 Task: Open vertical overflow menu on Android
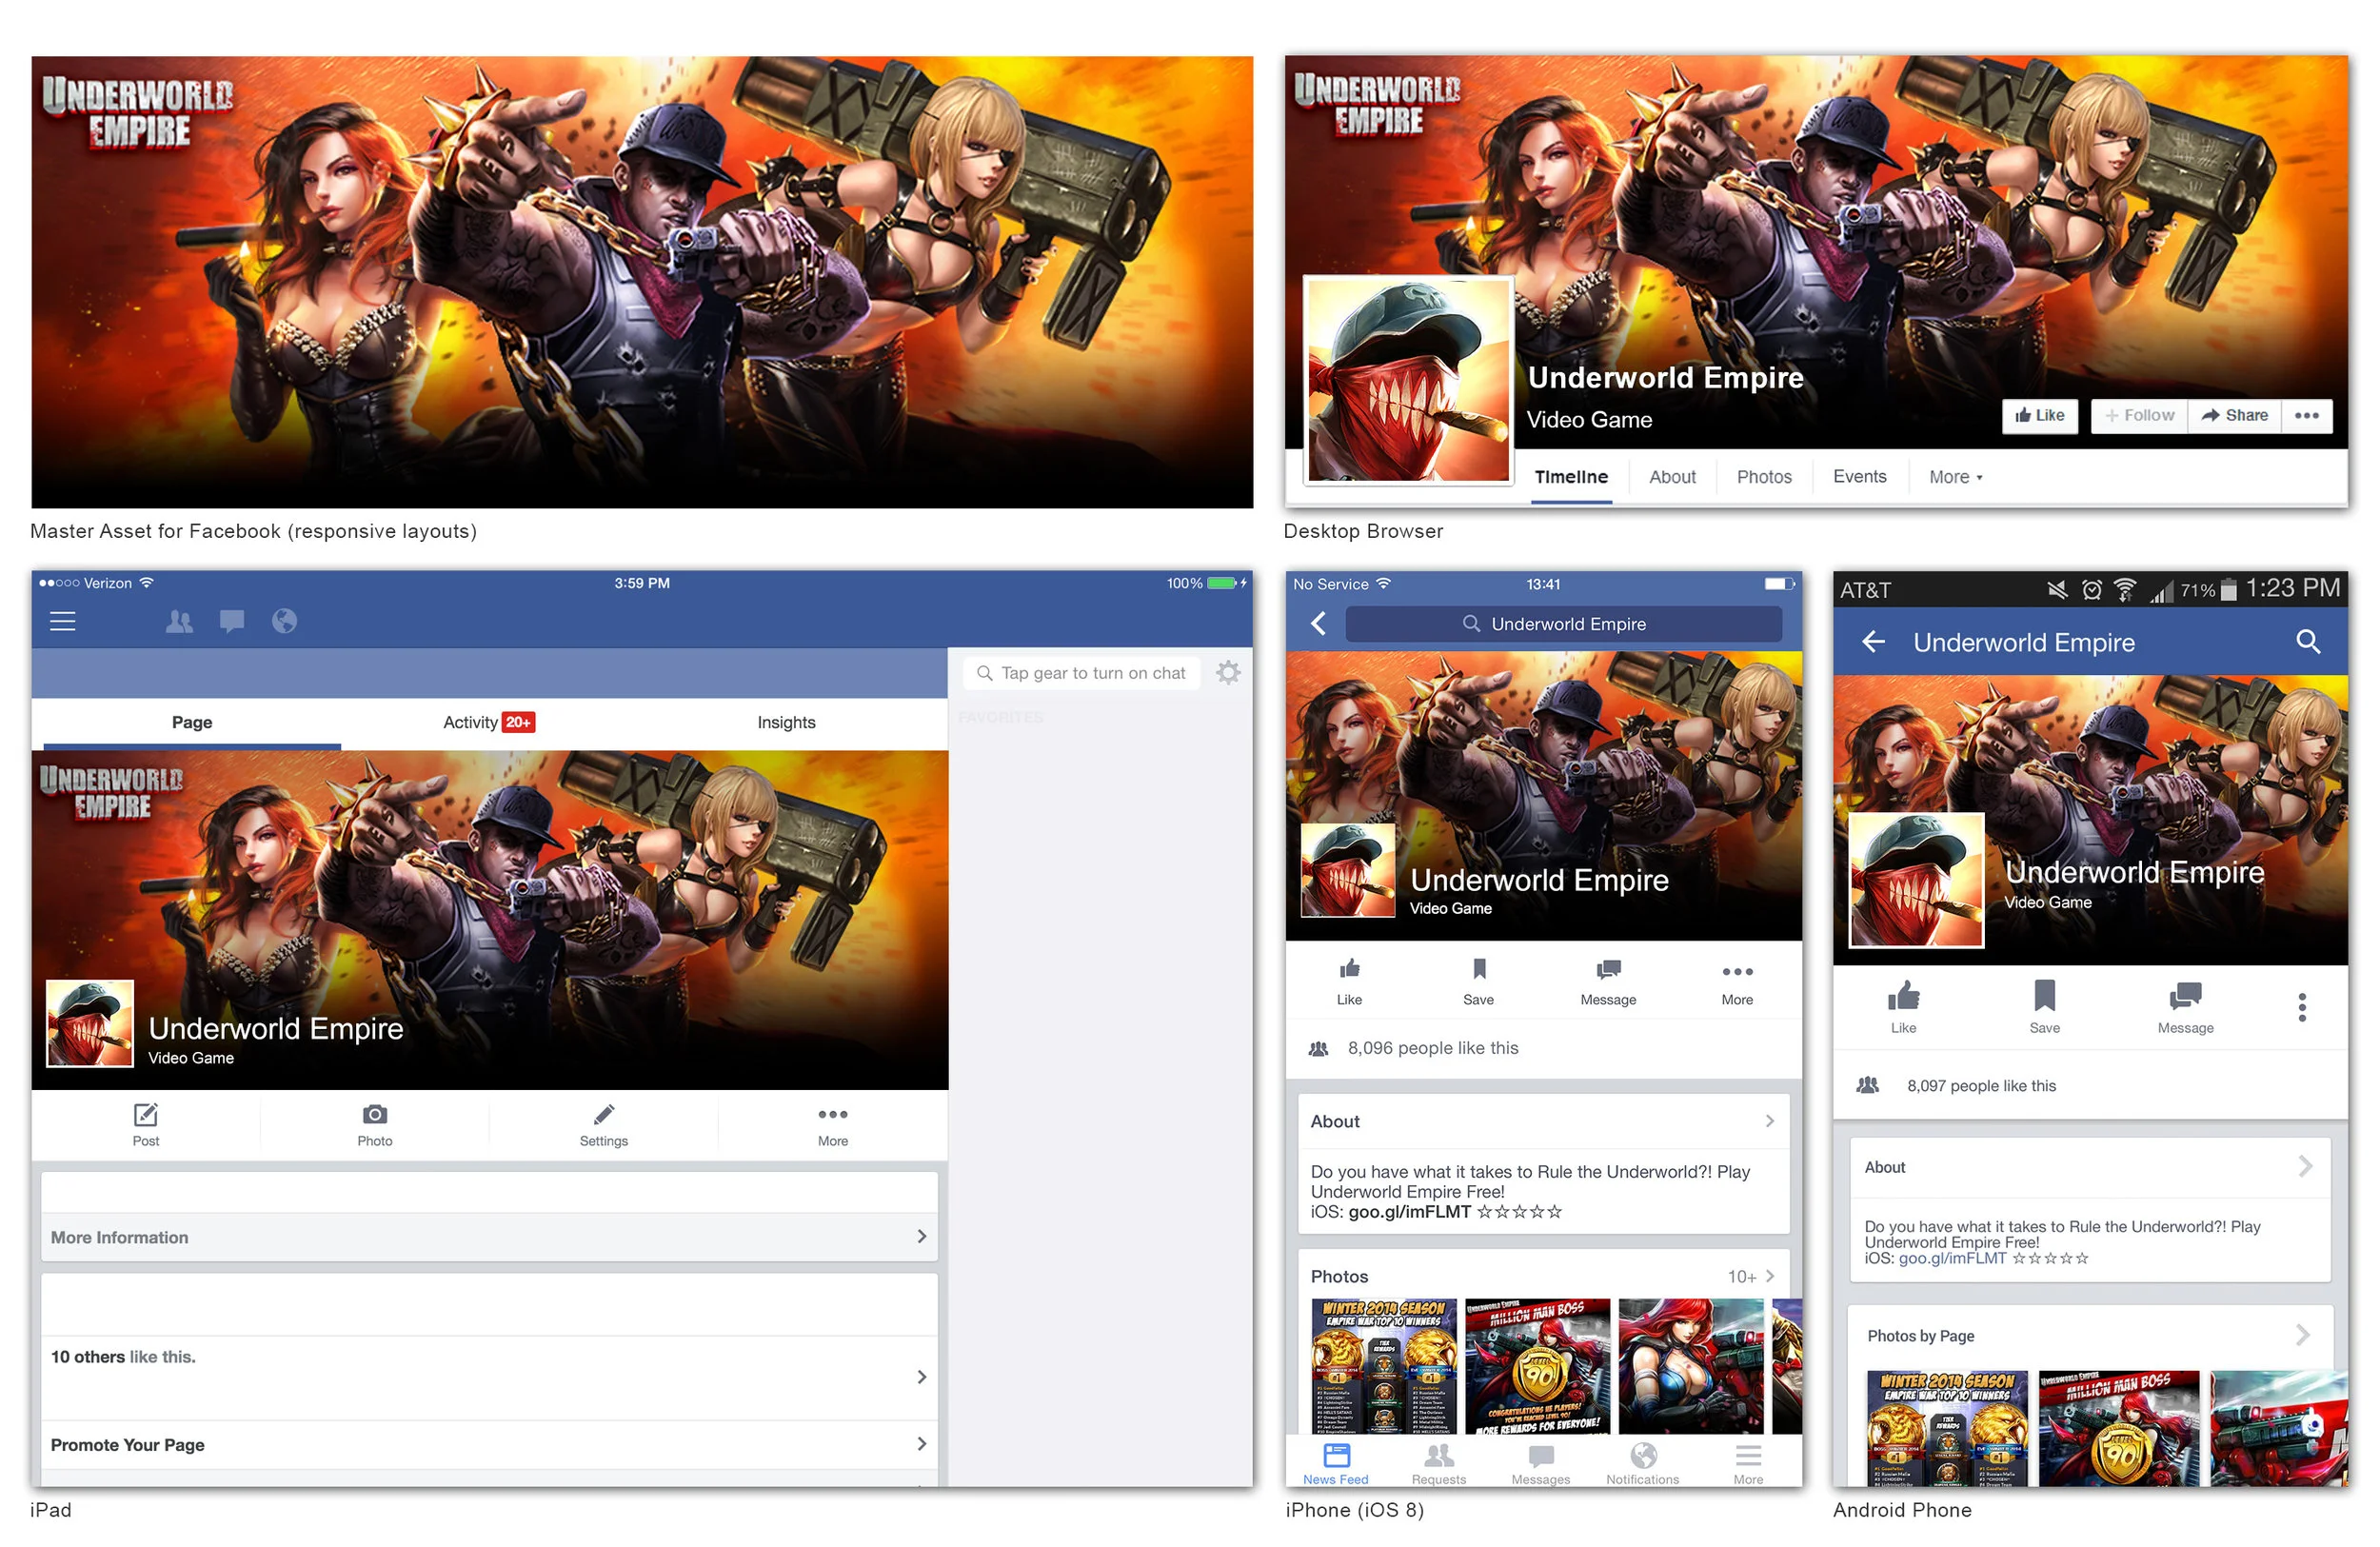[x=2302, y=1006]
